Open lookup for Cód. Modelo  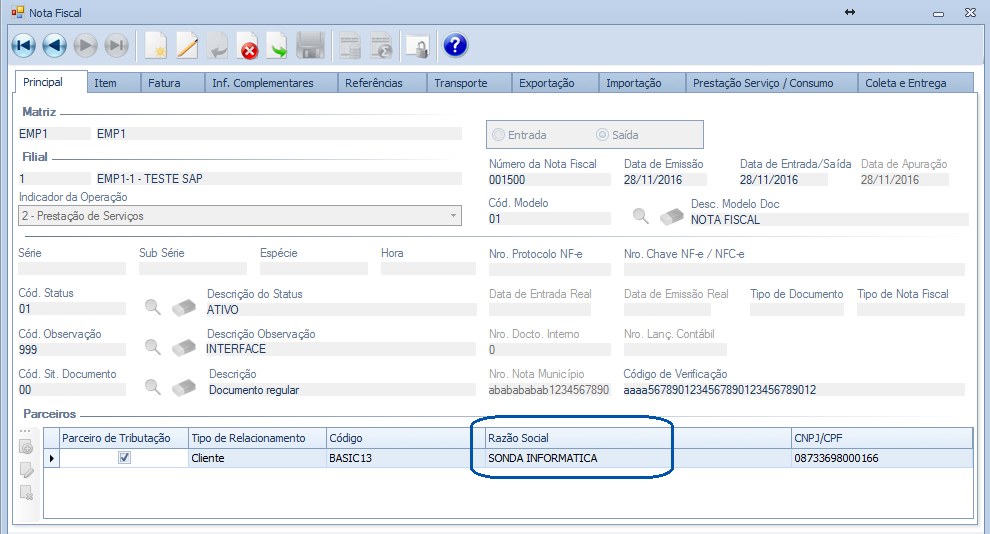tap(640, 215)
